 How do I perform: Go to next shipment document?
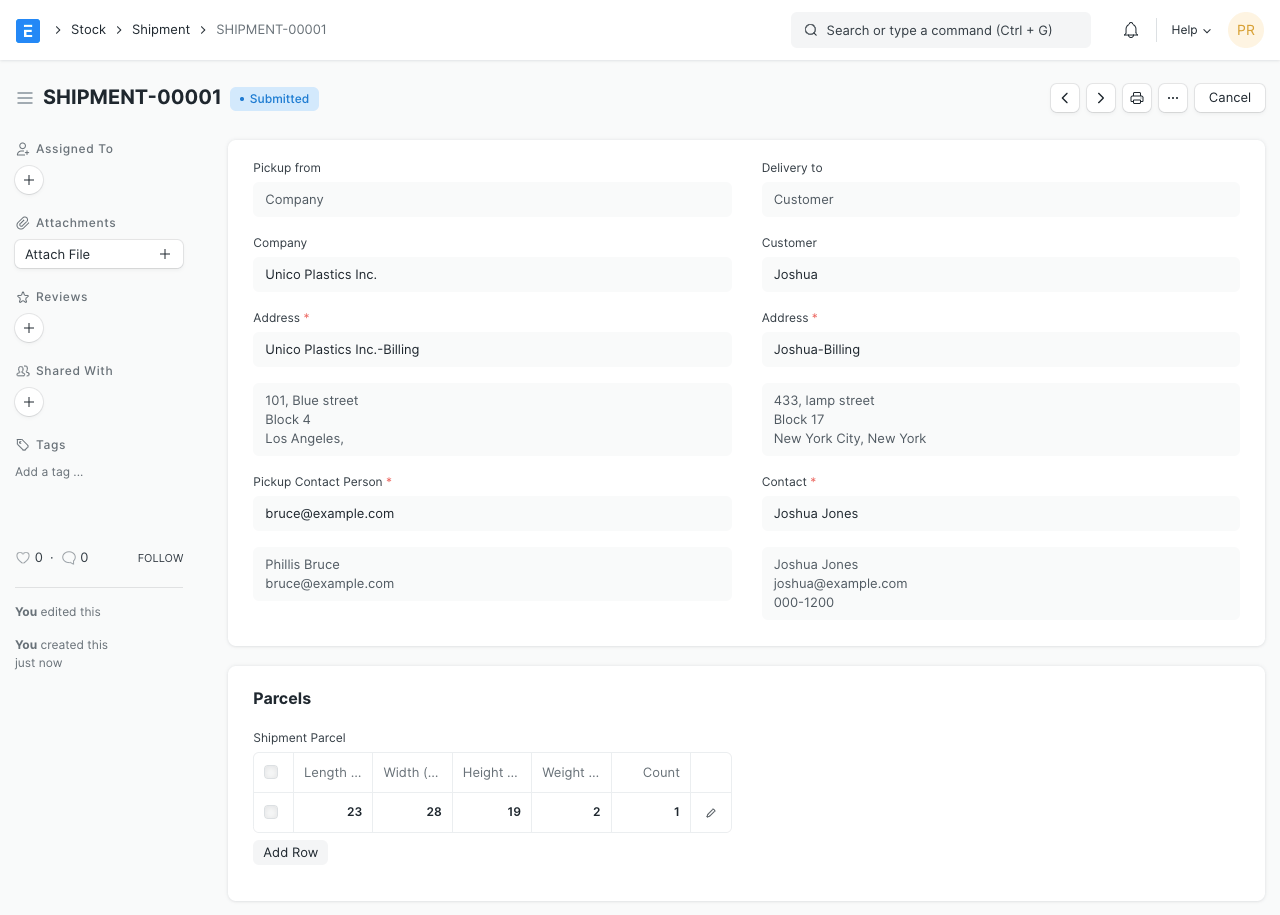pos(1101,98)
